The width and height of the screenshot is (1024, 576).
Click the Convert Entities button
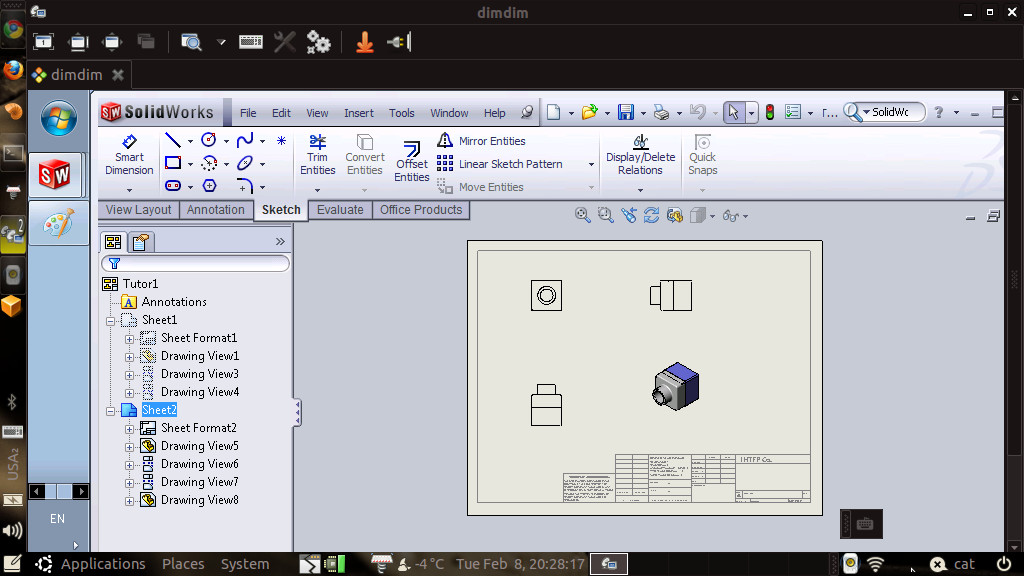364,152
